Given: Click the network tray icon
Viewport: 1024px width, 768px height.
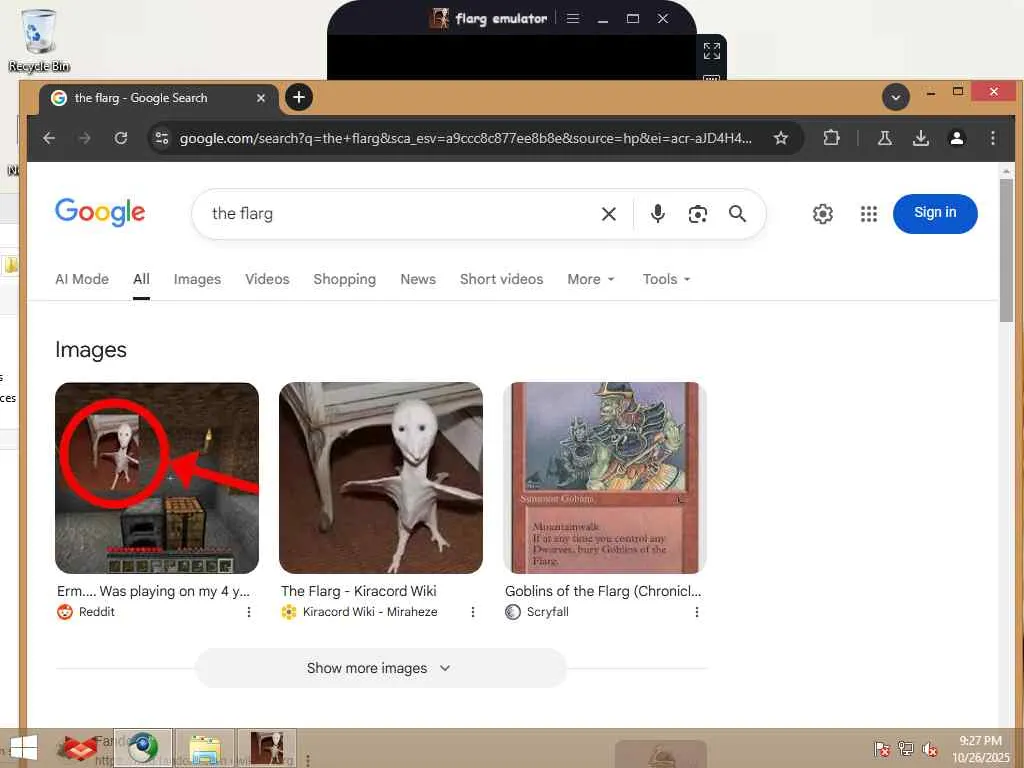Looking at the screenshot, I should point(905,748).
